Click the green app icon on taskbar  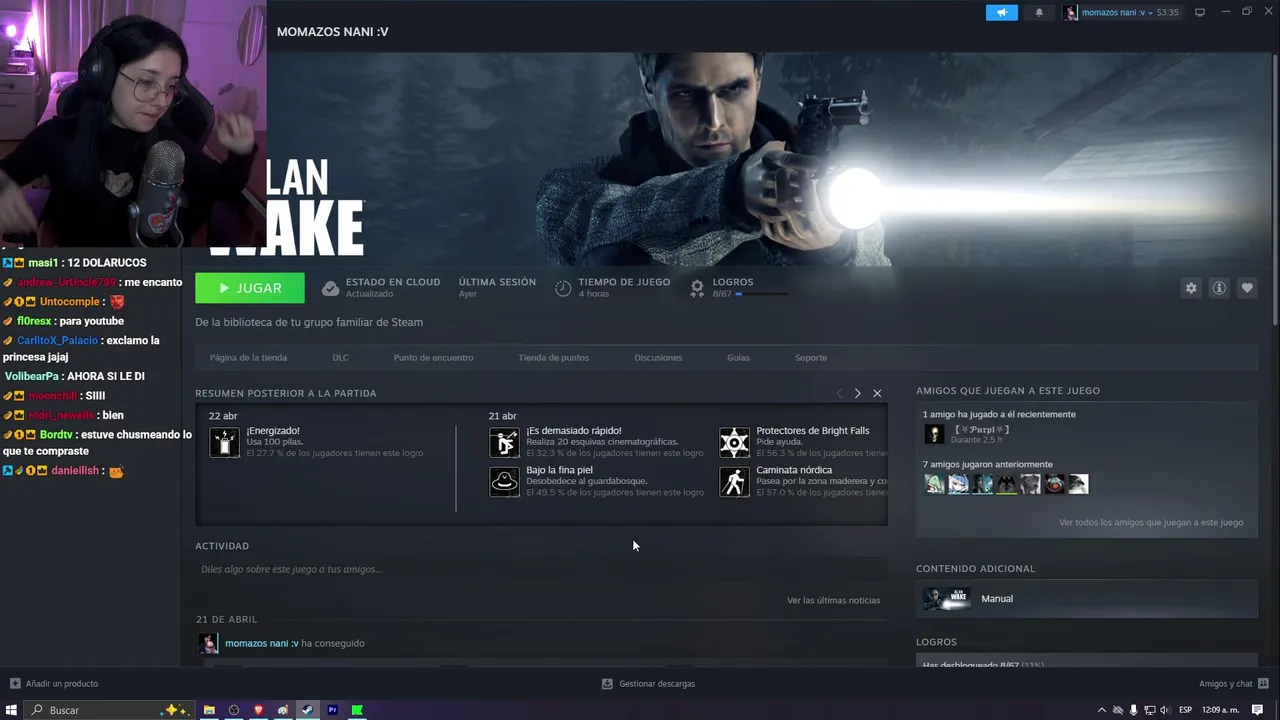[x=357, y=710]
